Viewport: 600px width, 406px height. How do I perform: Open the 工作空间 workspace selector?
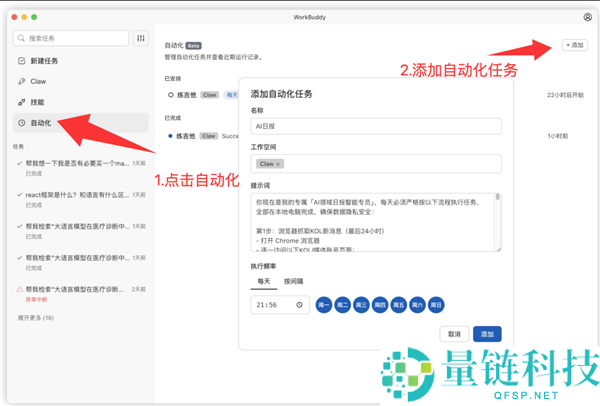[375, 163]
